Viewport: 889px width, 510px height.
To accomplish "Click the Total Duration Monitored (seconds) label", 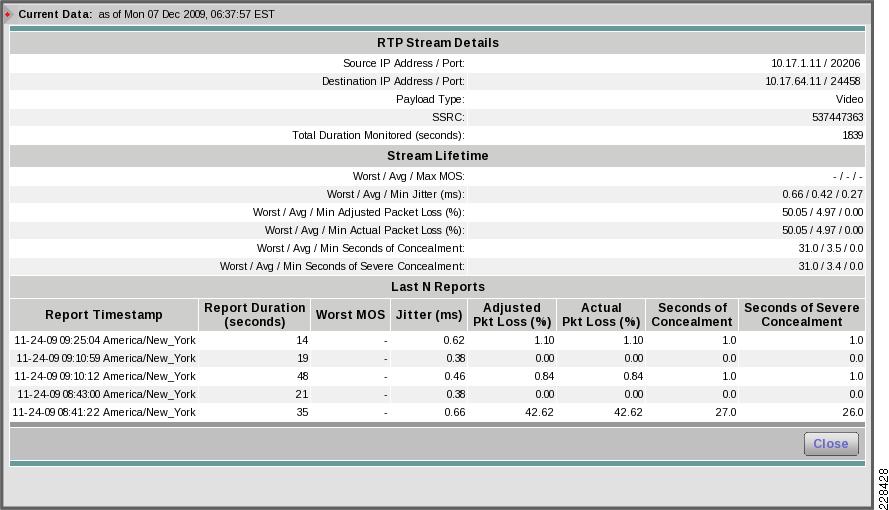I will pos(378,135).
